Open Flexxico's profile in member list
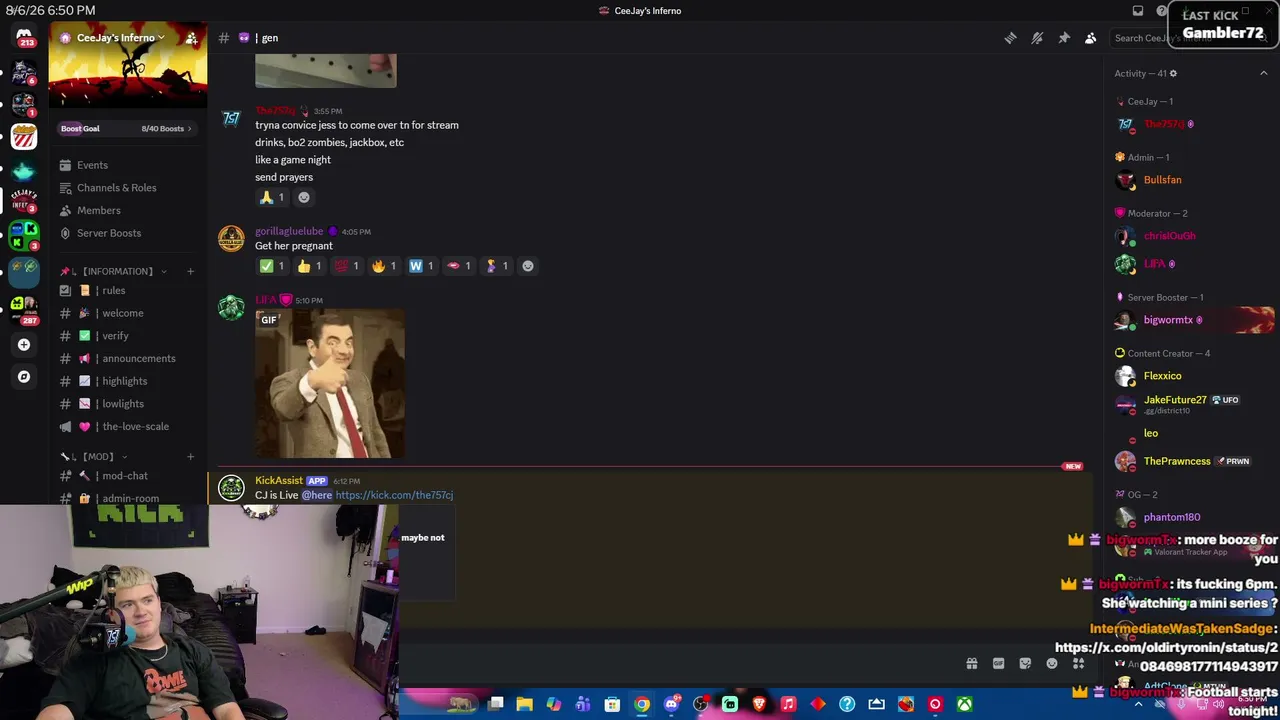 (1192, 376)
